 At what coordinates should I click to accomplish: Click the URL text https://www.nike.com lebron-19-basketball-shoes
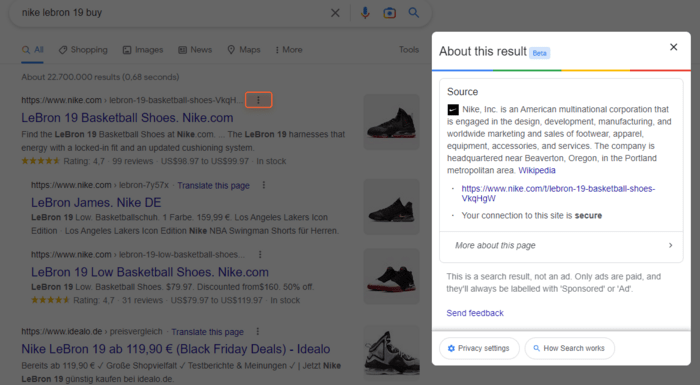coord(132,100)
